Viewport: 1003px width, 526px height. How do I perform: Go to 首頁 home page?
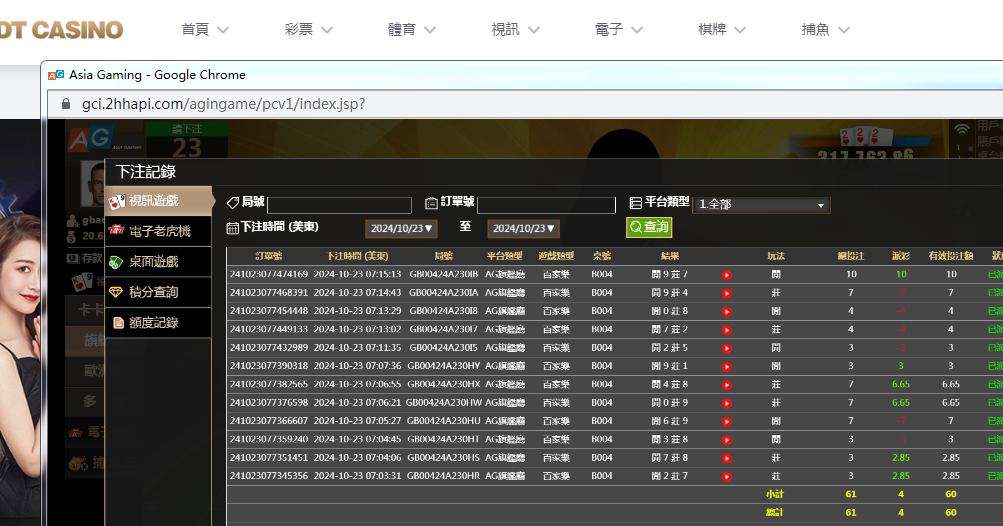[x=204, y=30]
